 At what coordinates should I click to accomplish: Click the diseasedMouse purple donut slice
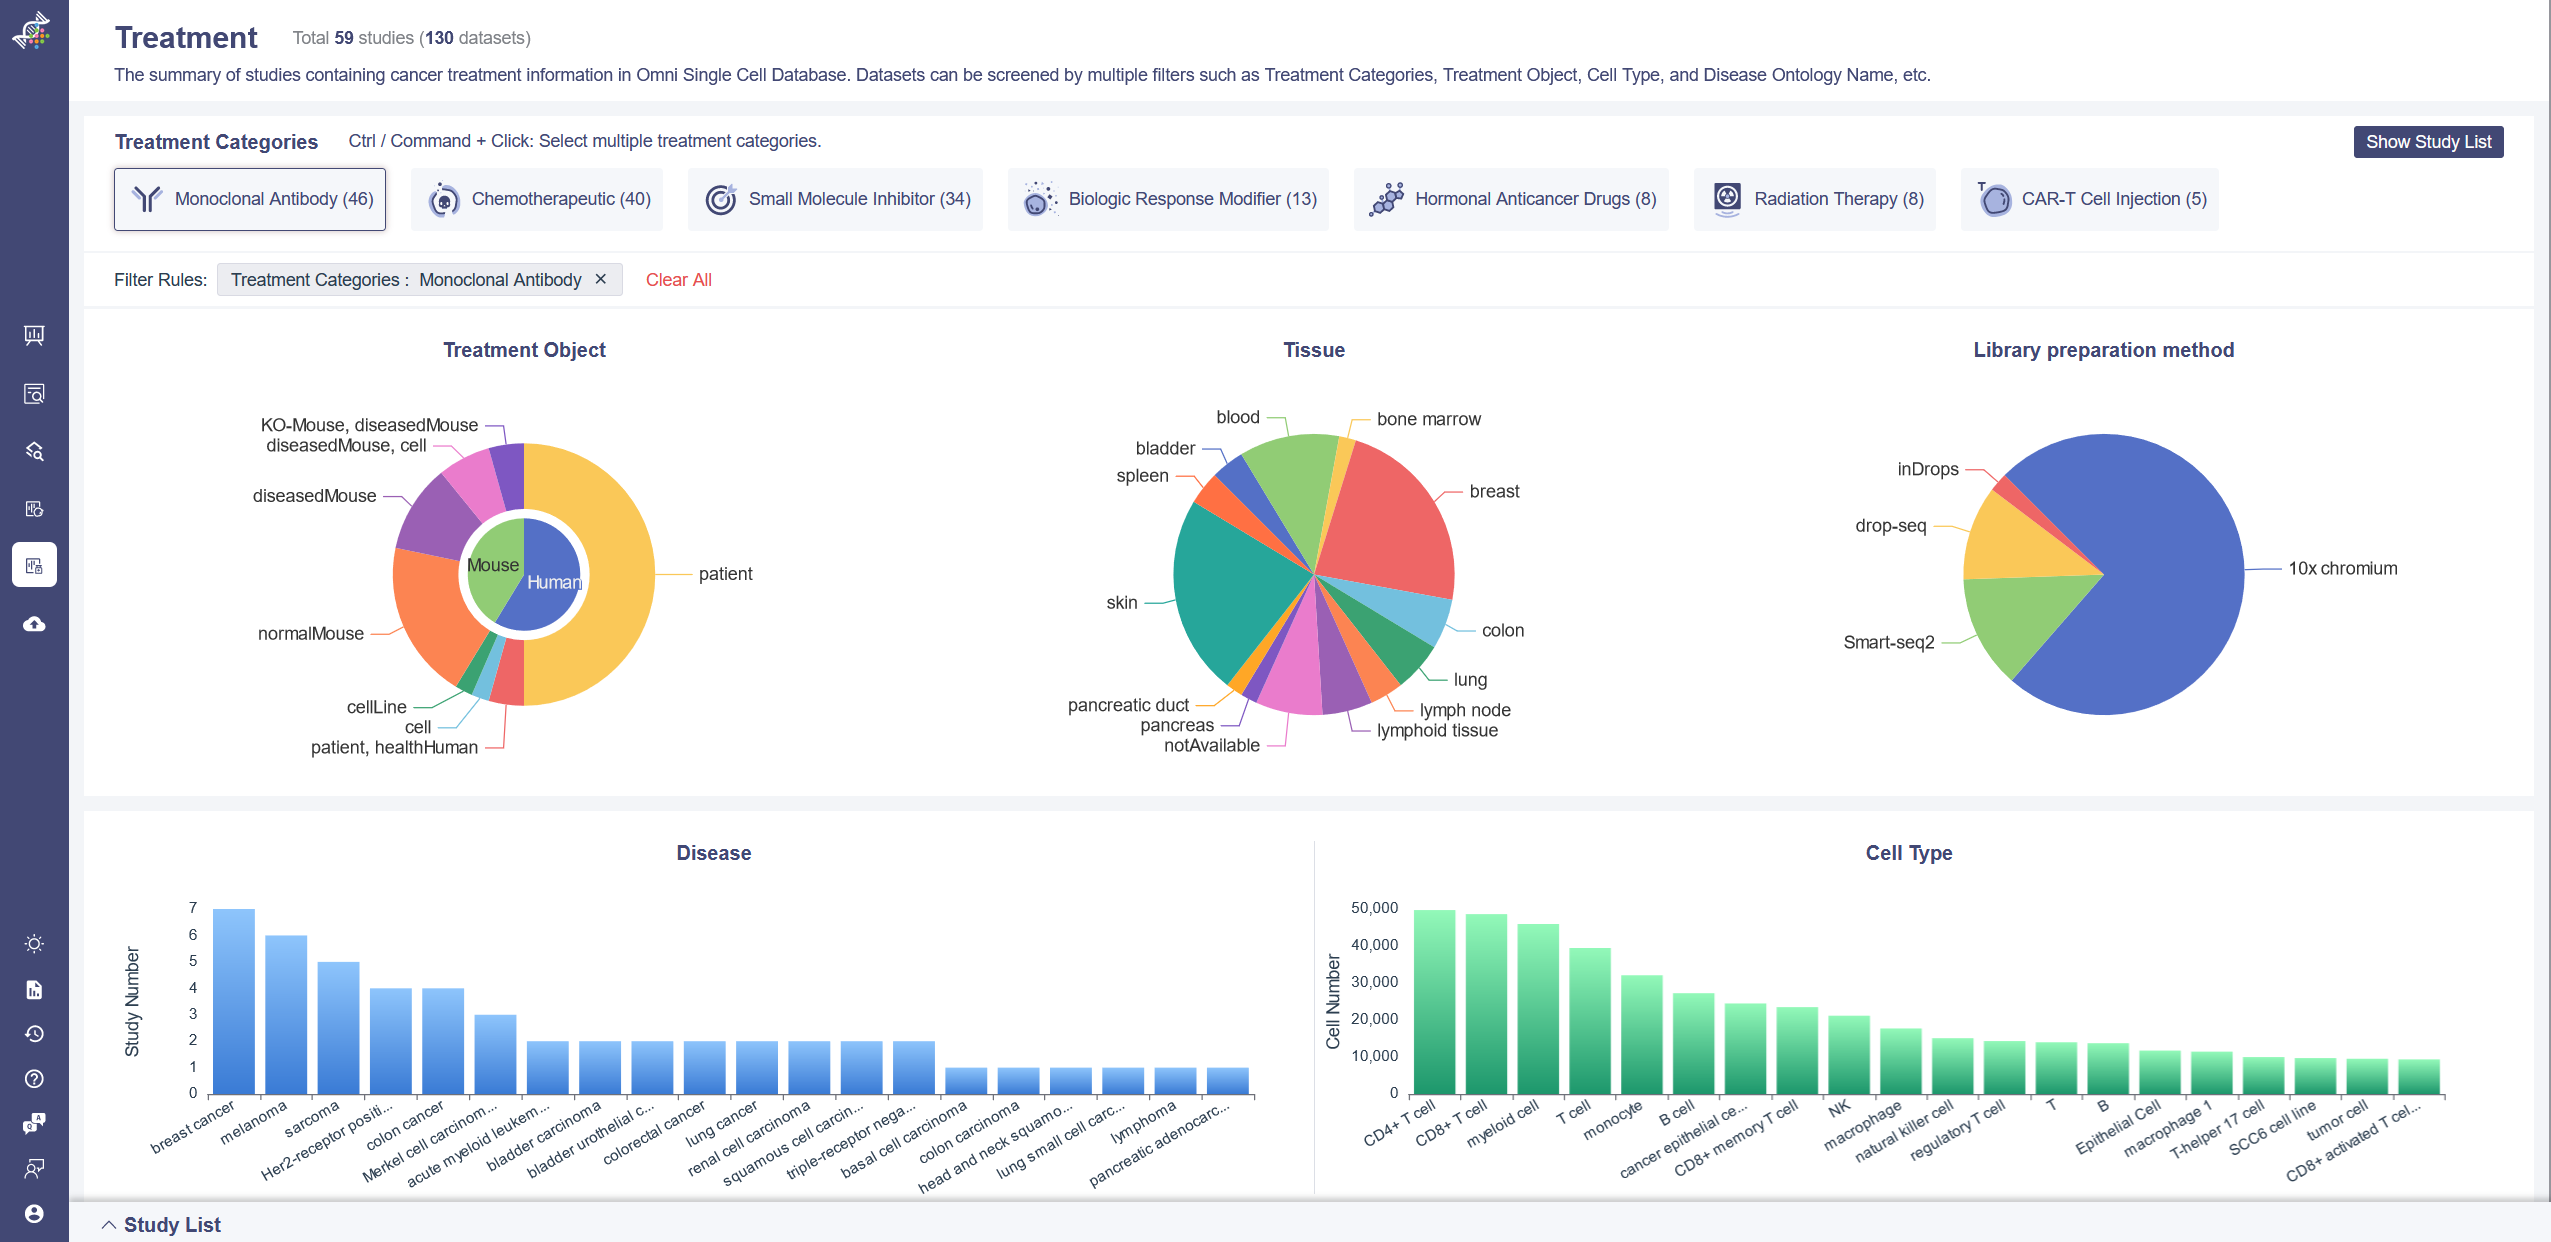[440, 515]
